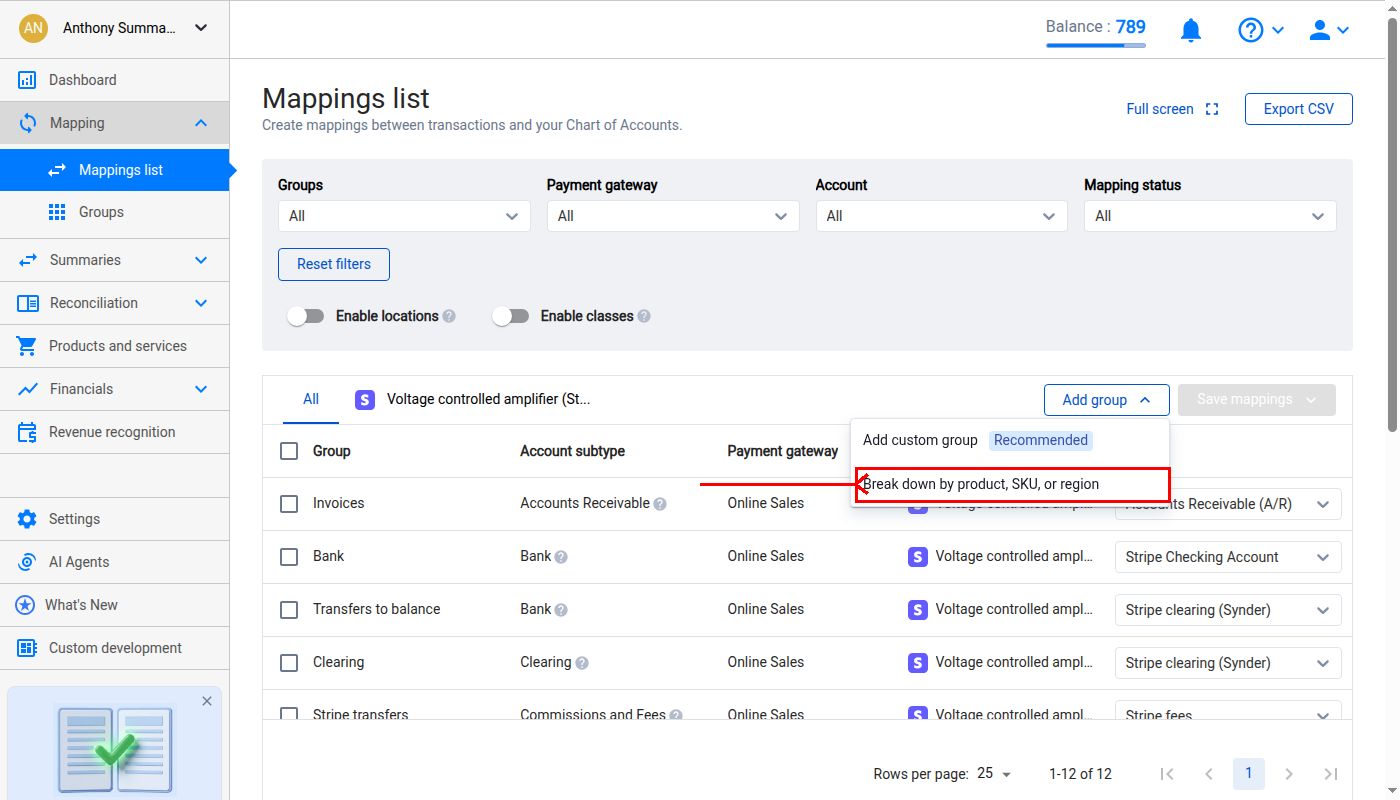Click Accounts Receivable subtype info icon
Viewport: 1400px width, 800px height.
[x=660, y=504]
